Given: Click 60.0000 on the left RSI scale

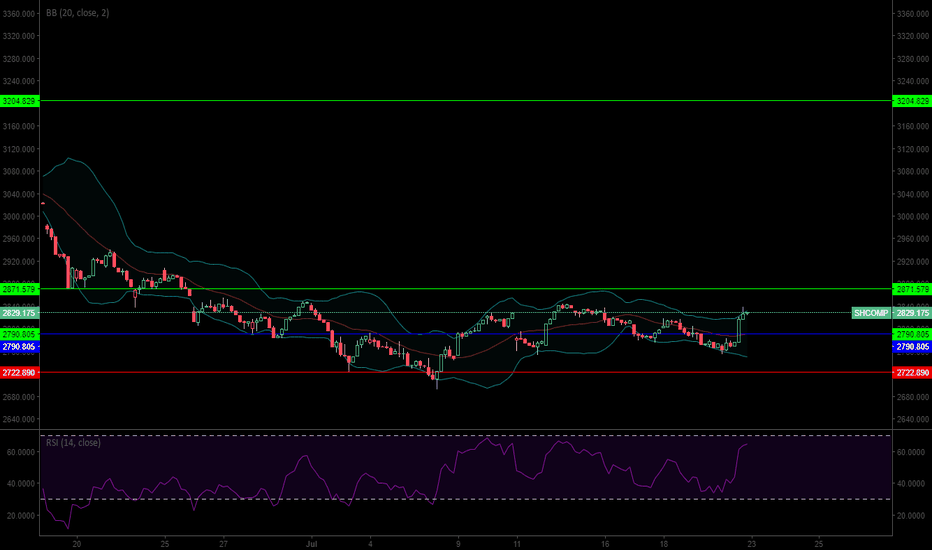Looking at the screenshot, I should (21, 452).
